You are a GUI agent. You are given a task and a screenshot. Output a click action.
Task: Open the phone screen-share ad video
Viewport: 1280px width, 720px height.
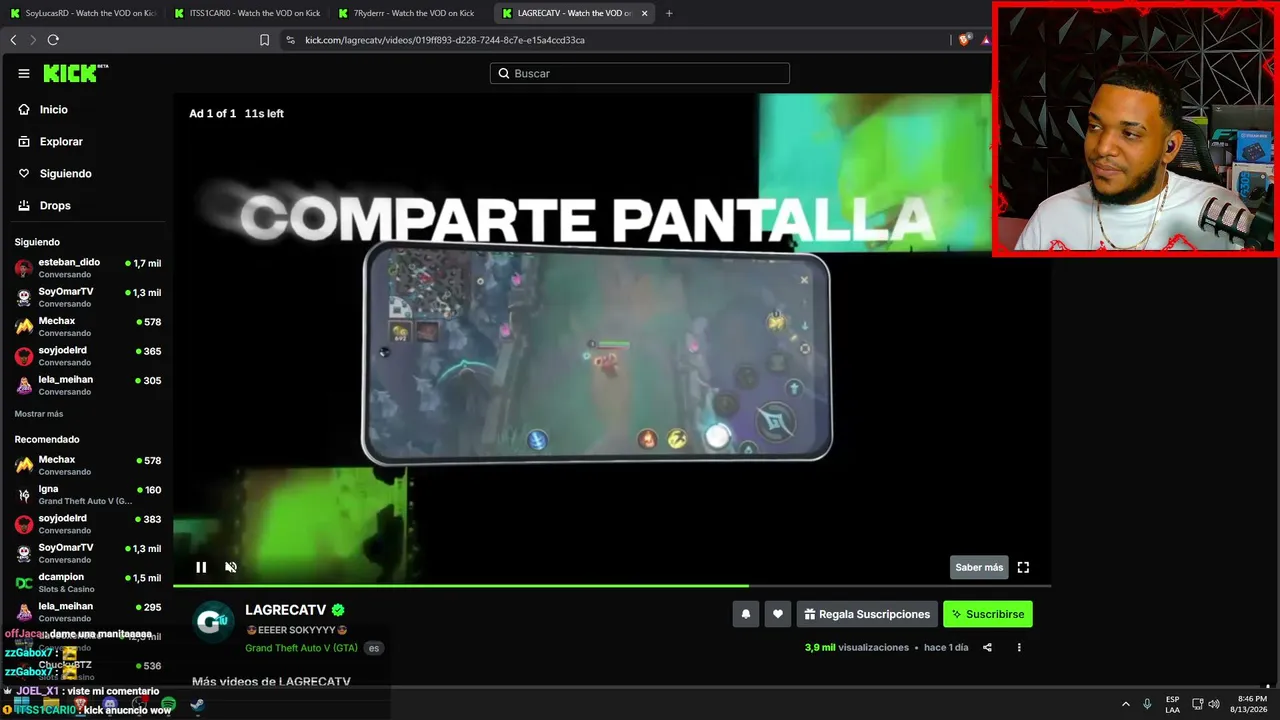pyautogui.click(x=596, y=354)
